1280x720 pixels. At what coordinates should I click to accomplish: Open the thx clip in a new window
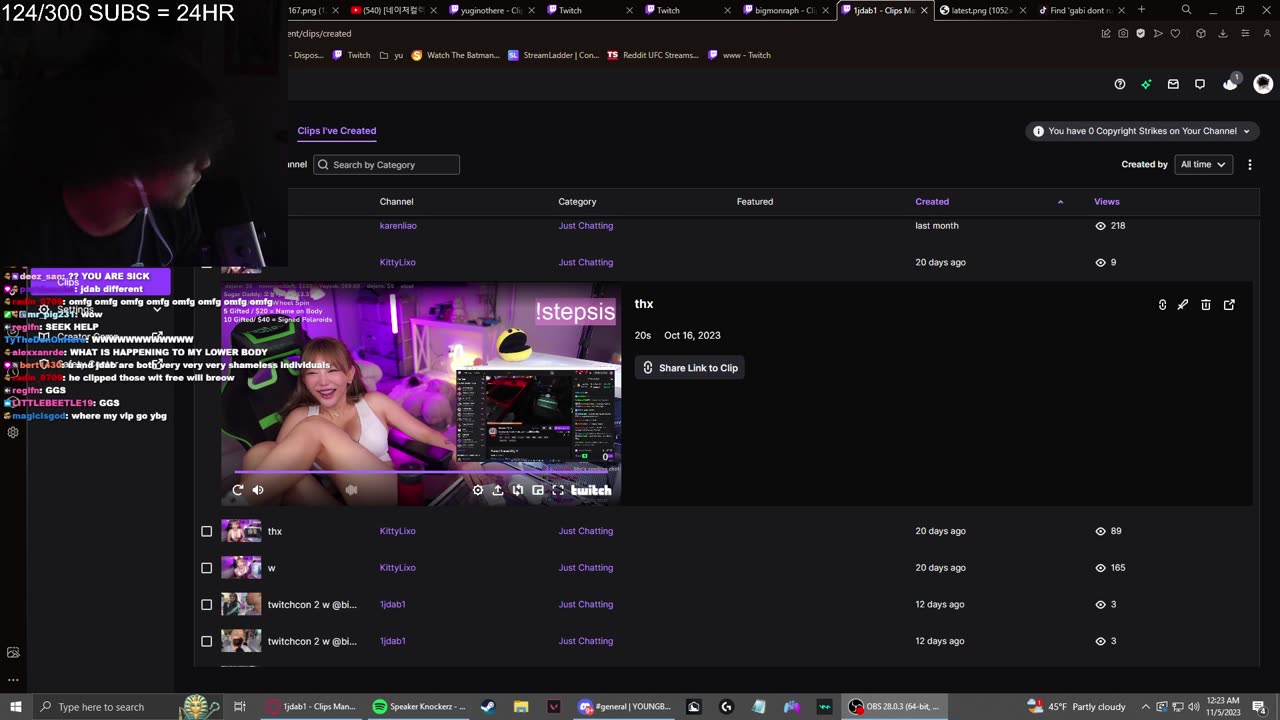(x=1229, y=305)
